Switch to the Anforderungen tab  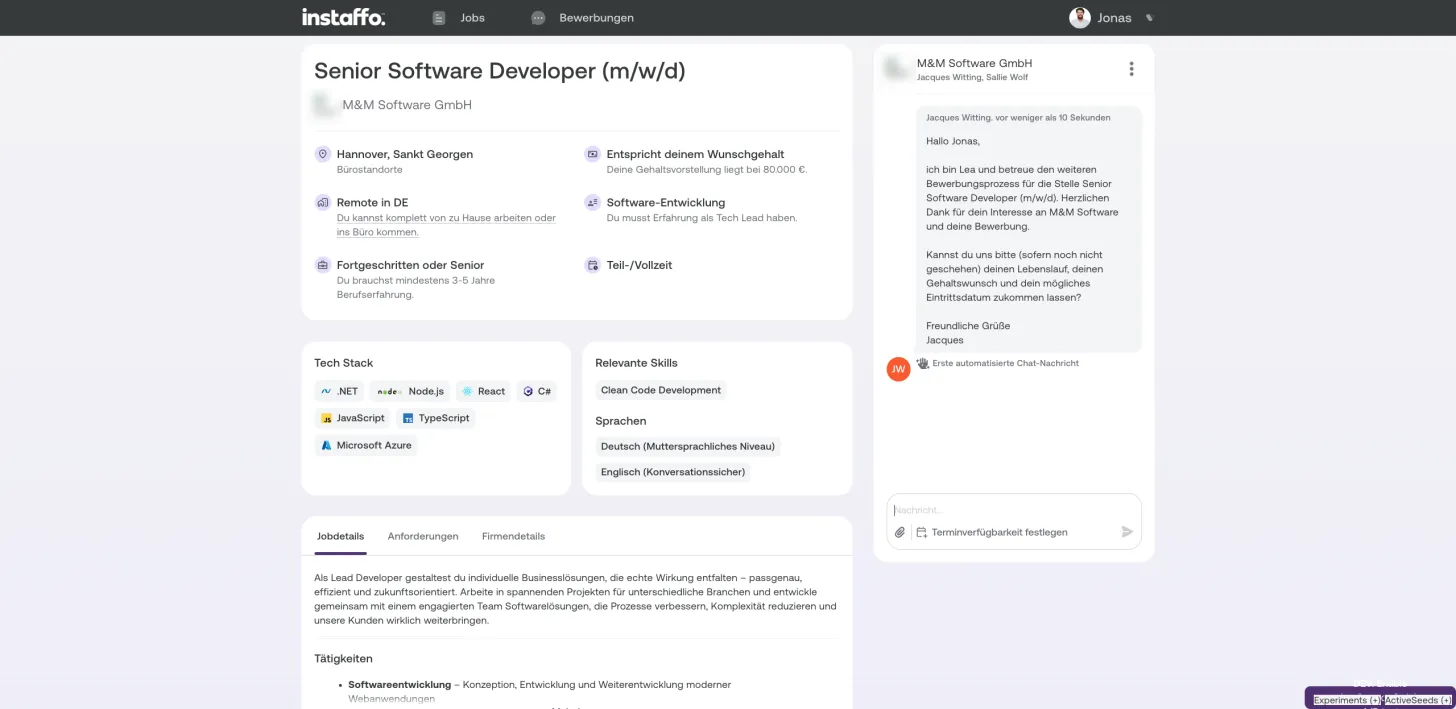423,536
